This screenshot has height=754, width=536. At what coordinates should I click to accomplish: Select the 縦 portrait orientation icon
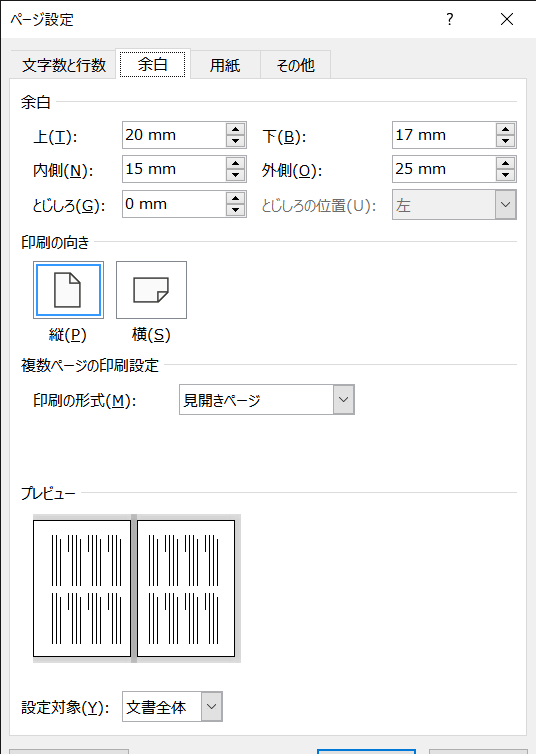click(x=68, y=290)
